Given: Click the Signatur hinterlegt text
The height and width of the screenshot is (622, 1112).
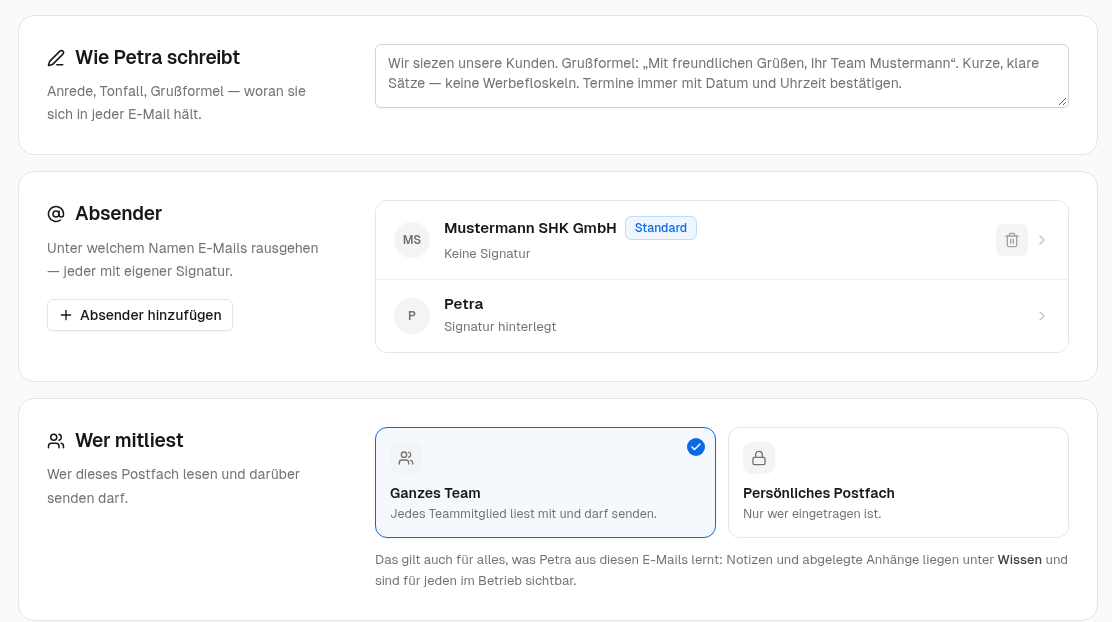Looking at the screenshot, I should coord(500,326).
